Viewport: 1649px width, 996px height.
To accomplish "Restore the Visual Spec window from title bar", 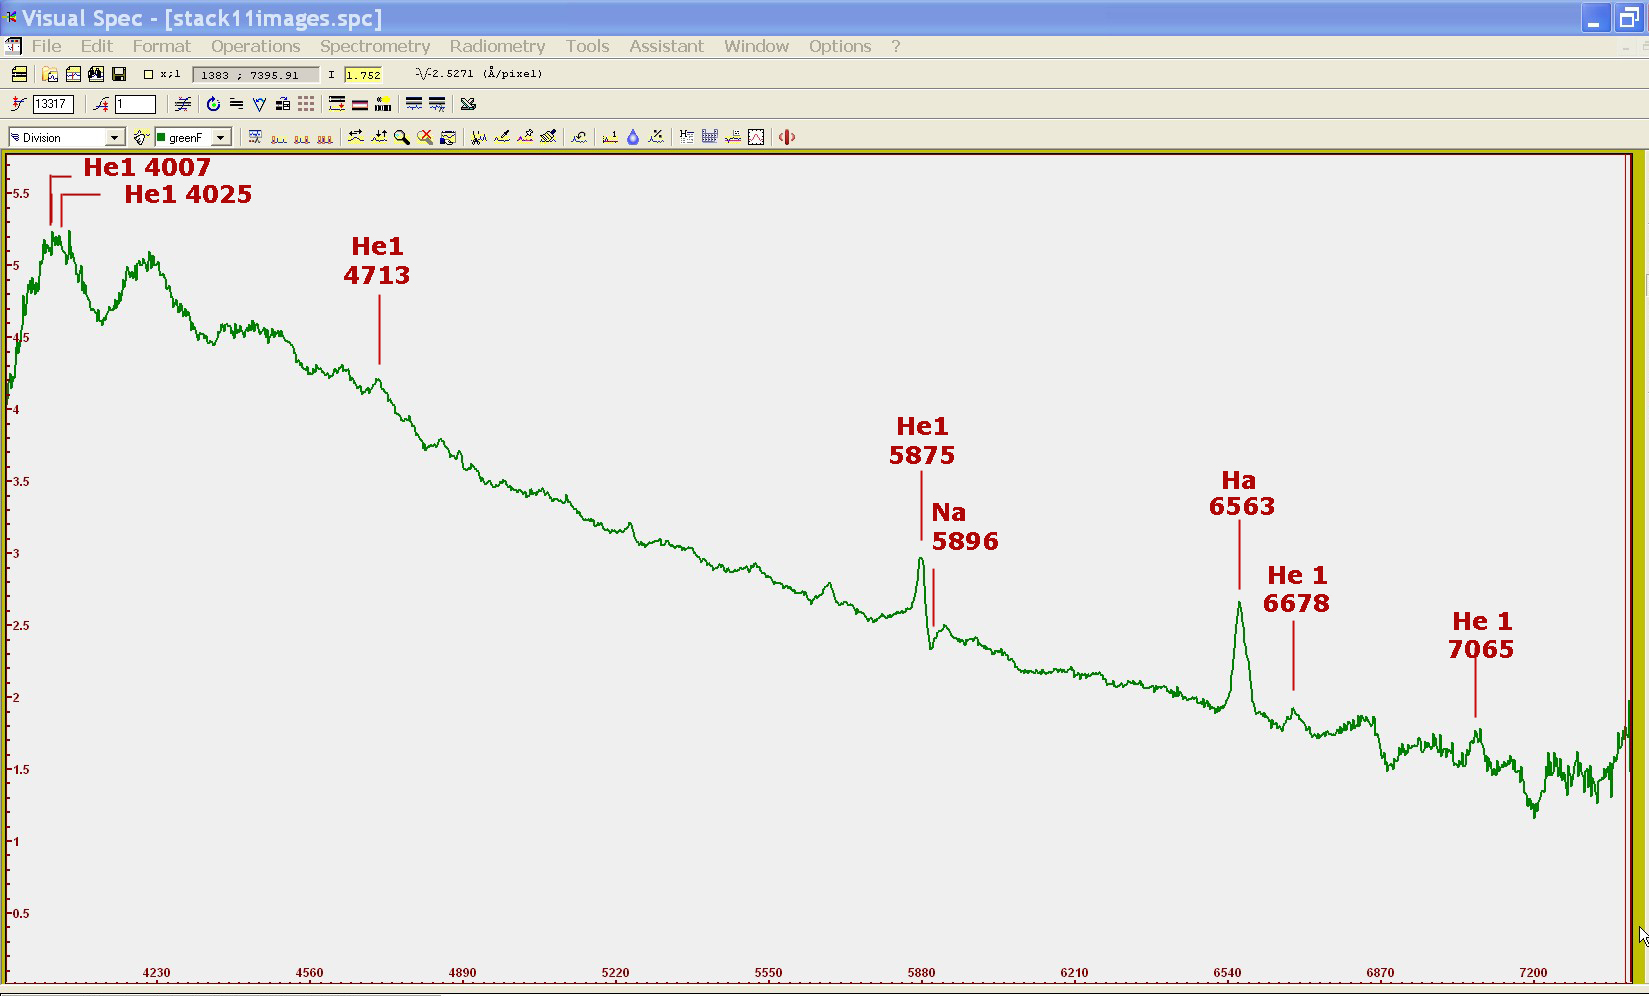I will coord(1629,18).
